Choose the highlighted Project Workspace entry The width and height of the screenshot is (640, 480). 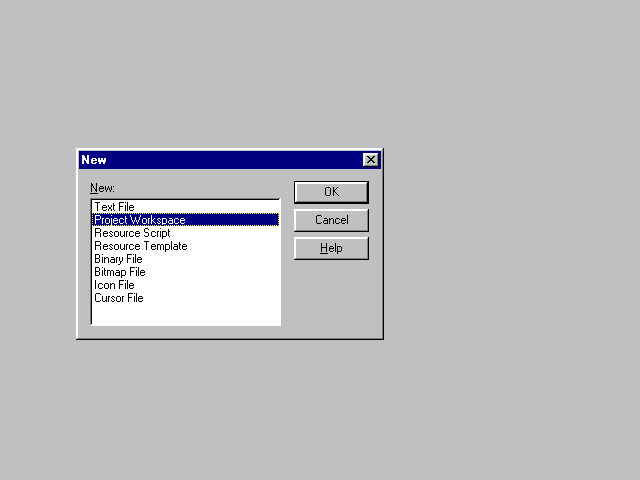140,220
